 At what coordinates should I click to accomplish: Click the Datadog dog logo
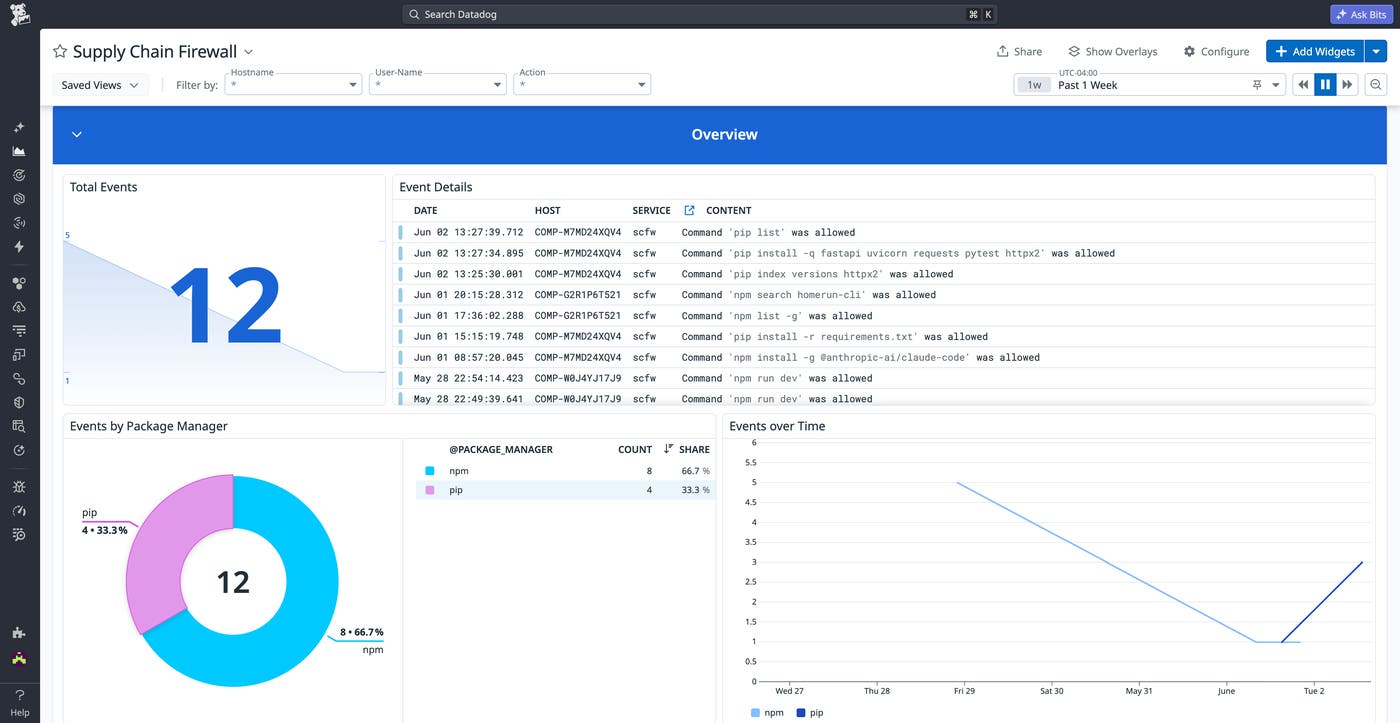point(19,14)
